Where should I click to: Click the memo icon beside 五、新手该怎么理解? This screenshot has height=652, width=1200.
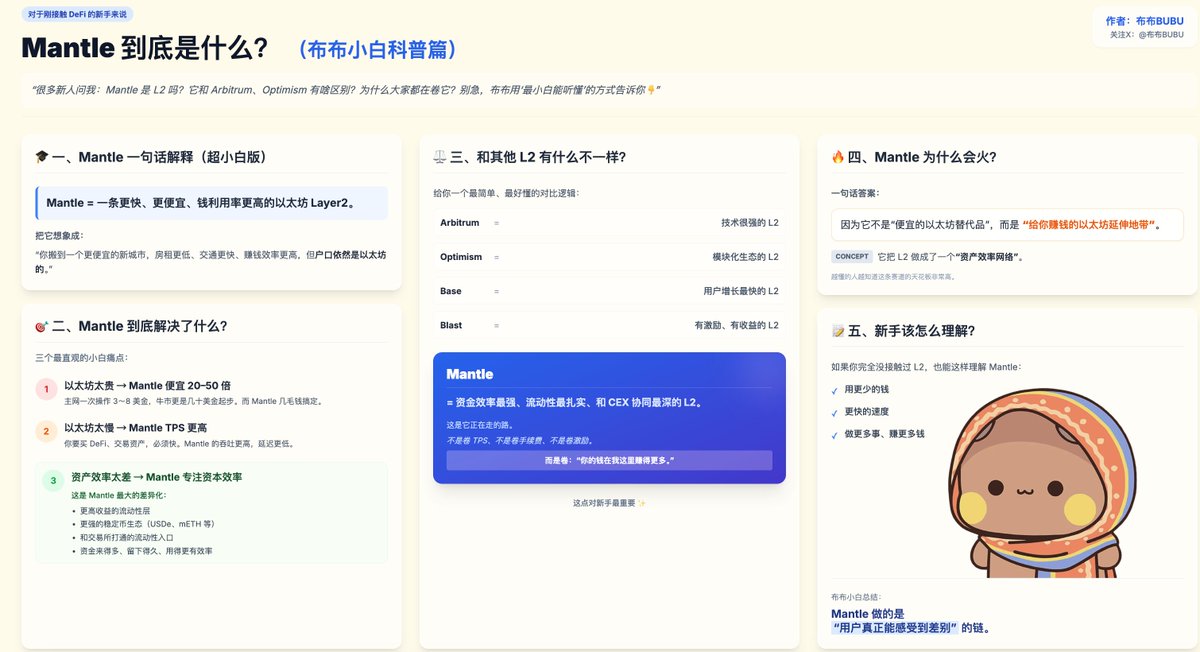838,331
